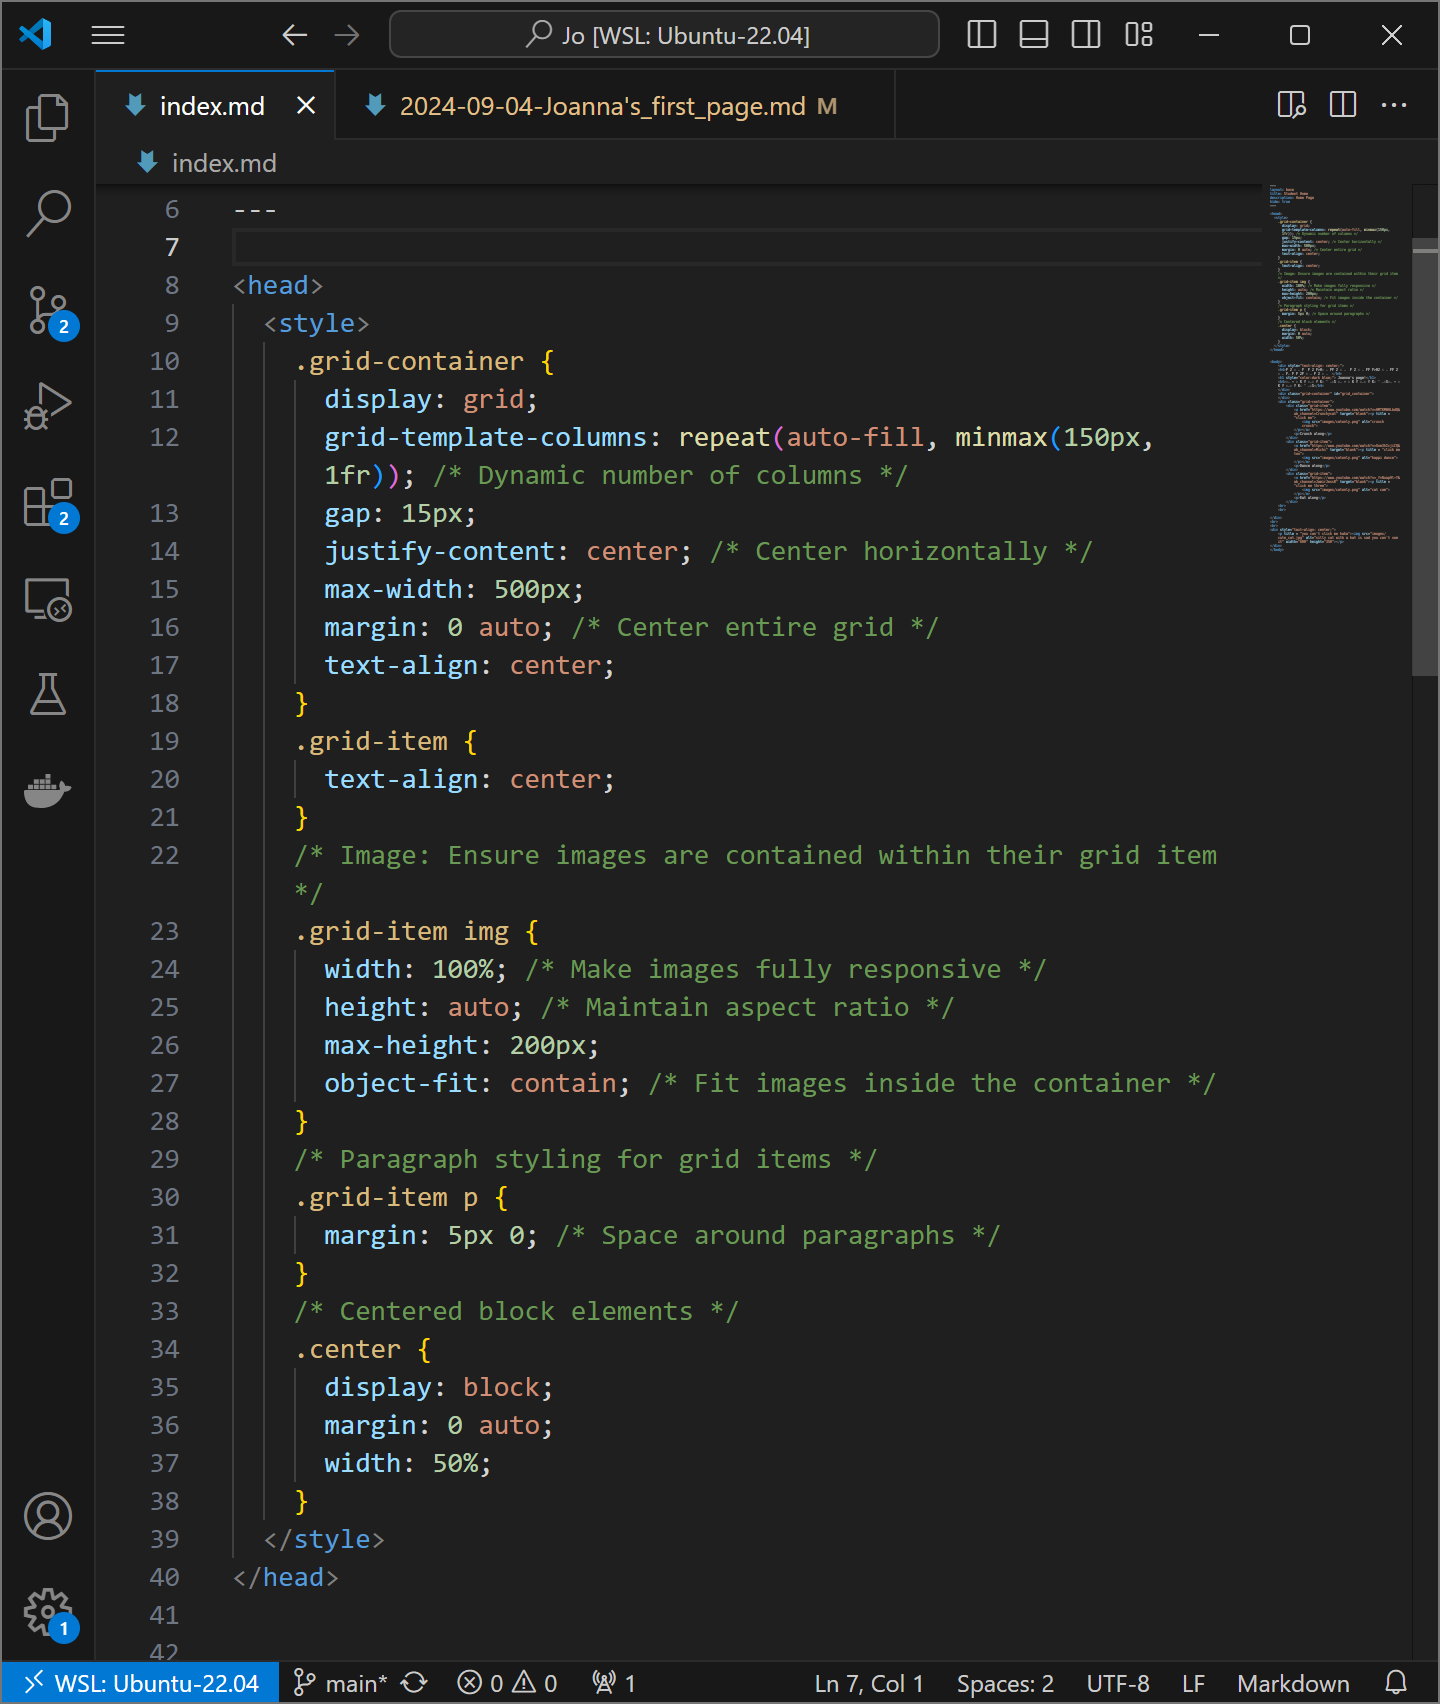
Task: Click the vertical scrollbar thumb
Action: 1425,457
